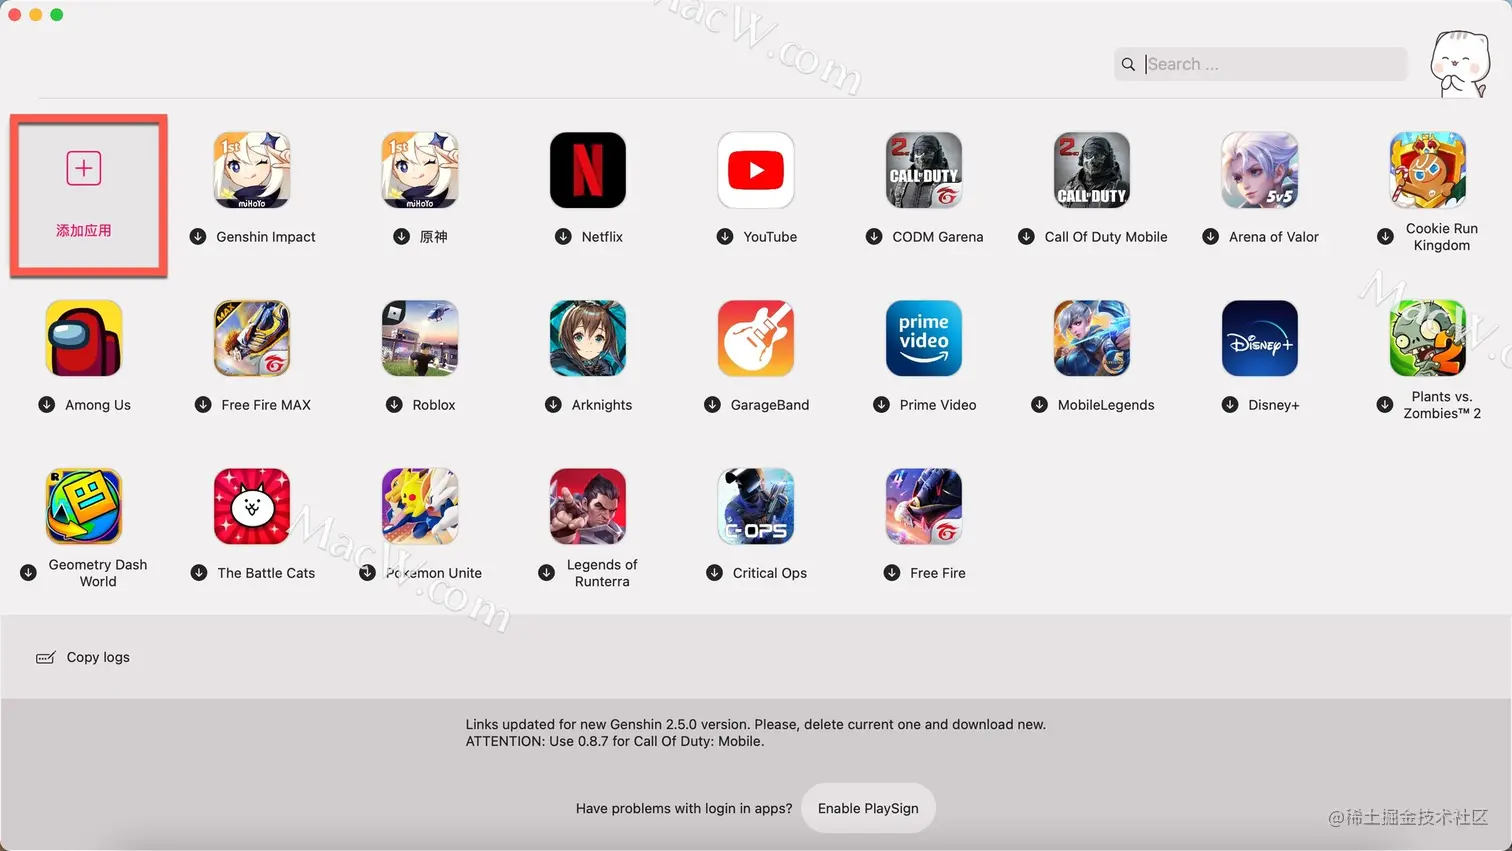Click Enable PlaySign button
The image size is (1512, 851).
click(868, 808)
